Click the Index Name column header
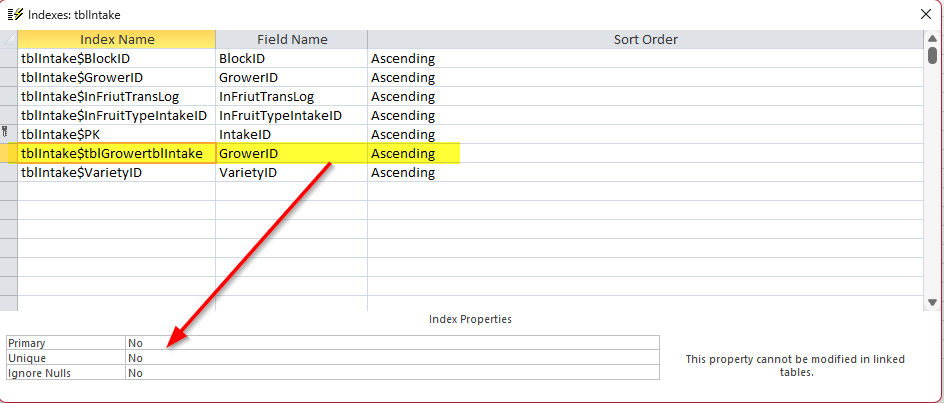 pos(117,40)
